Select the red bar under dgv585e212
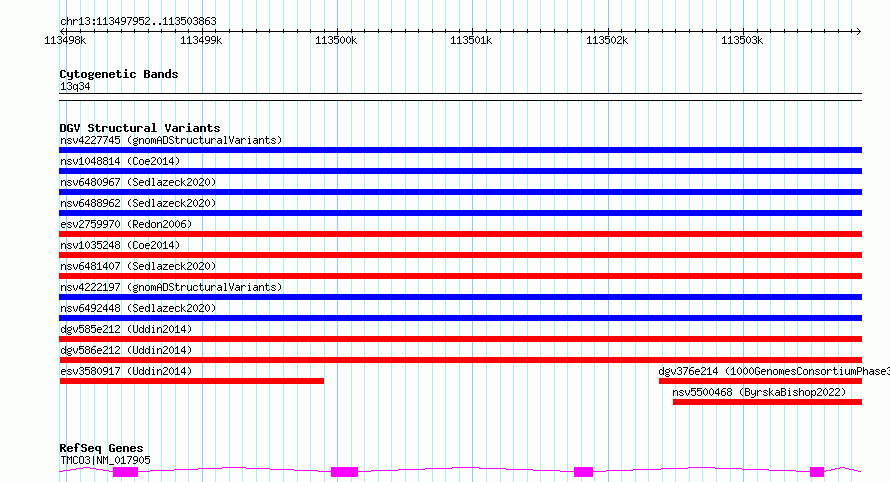 pos(460,339)
